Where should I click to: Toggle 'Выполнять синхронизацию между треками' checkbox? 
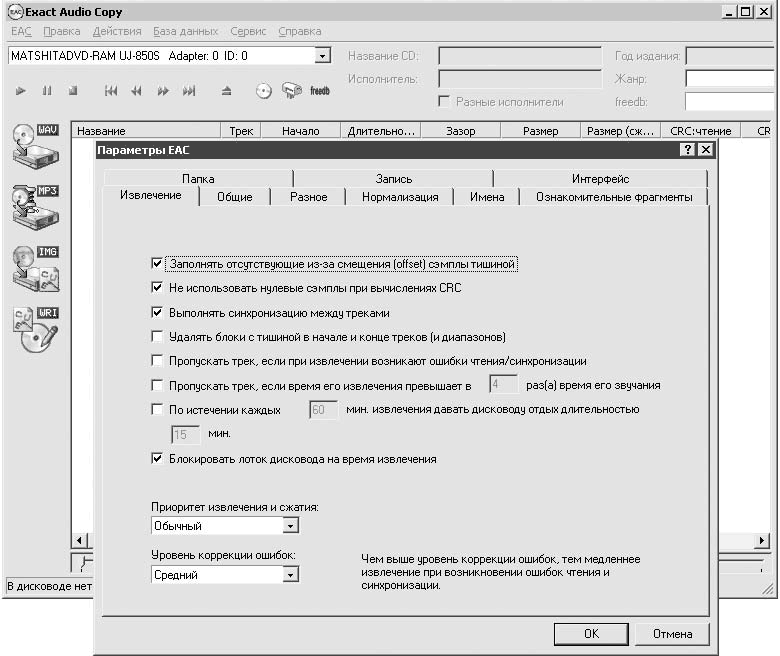(x=157, y=312)
